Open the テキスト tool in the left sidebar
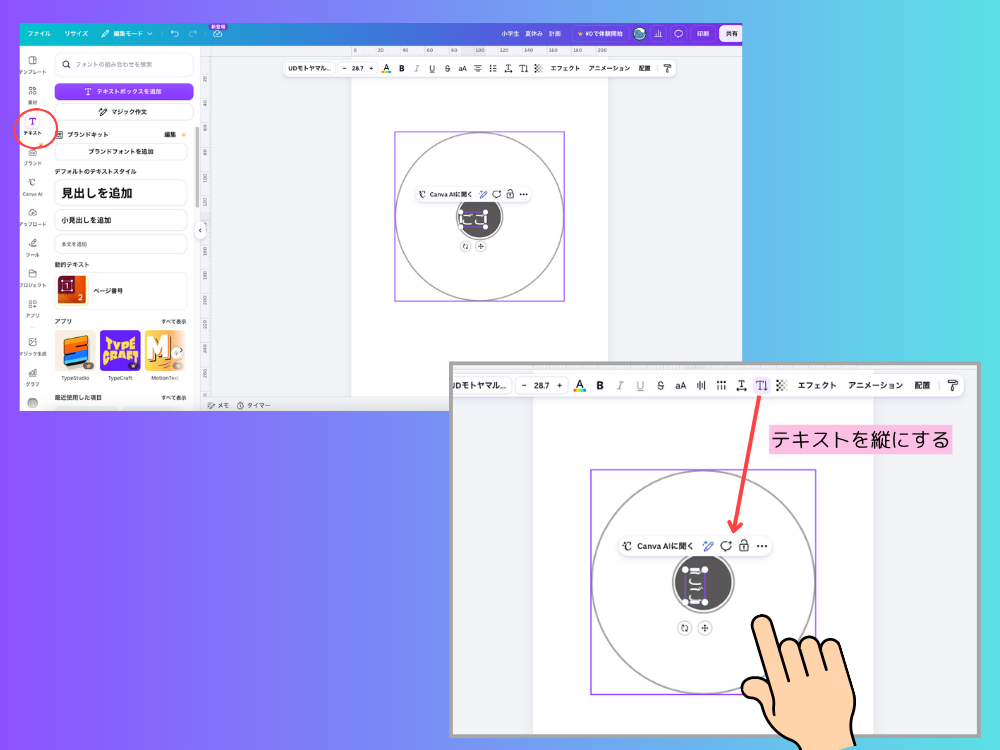The width and height of the screenshot is (1000, 750). (33, 126)
